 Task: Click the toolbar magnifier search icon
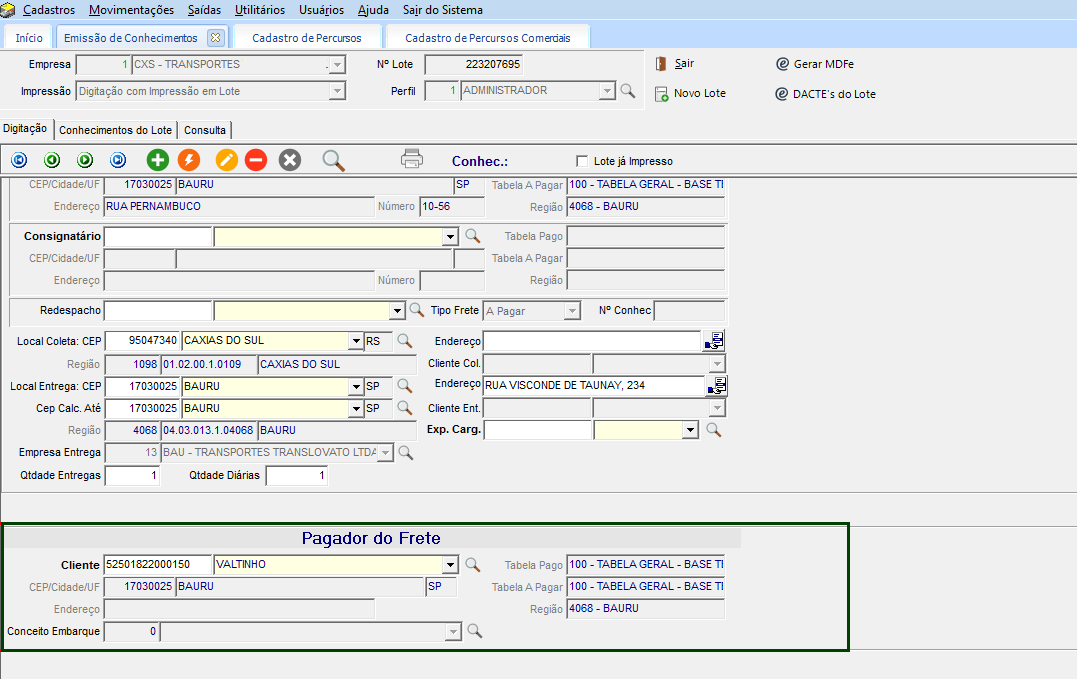pos(333,160)
